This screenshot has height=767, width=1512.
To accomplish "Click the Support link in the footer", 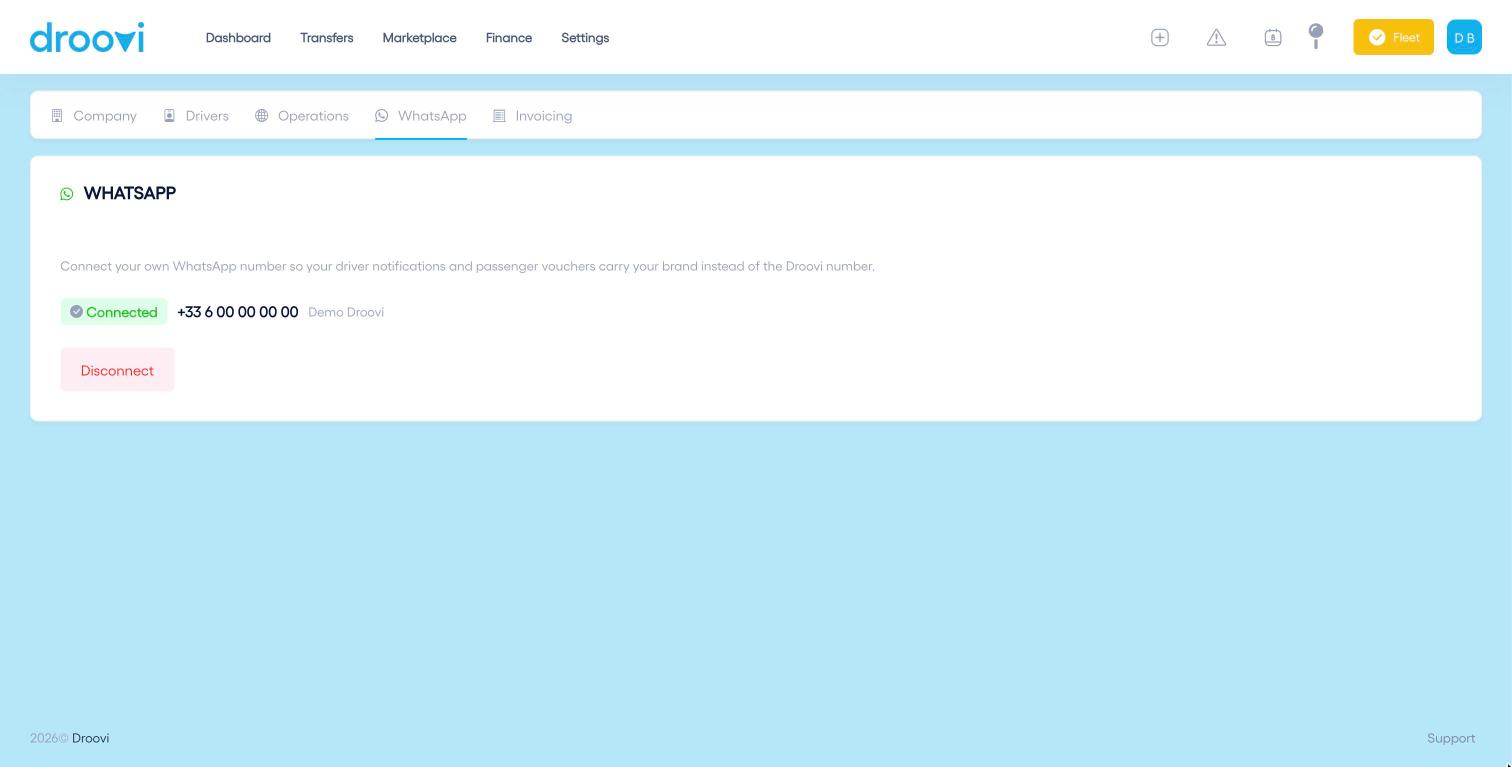I will [1451, 738].
